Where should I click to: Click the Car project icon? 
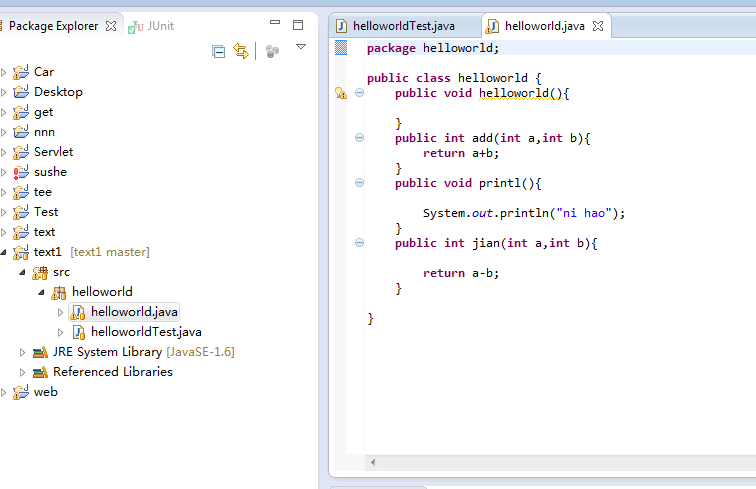[x=21, y=72]
